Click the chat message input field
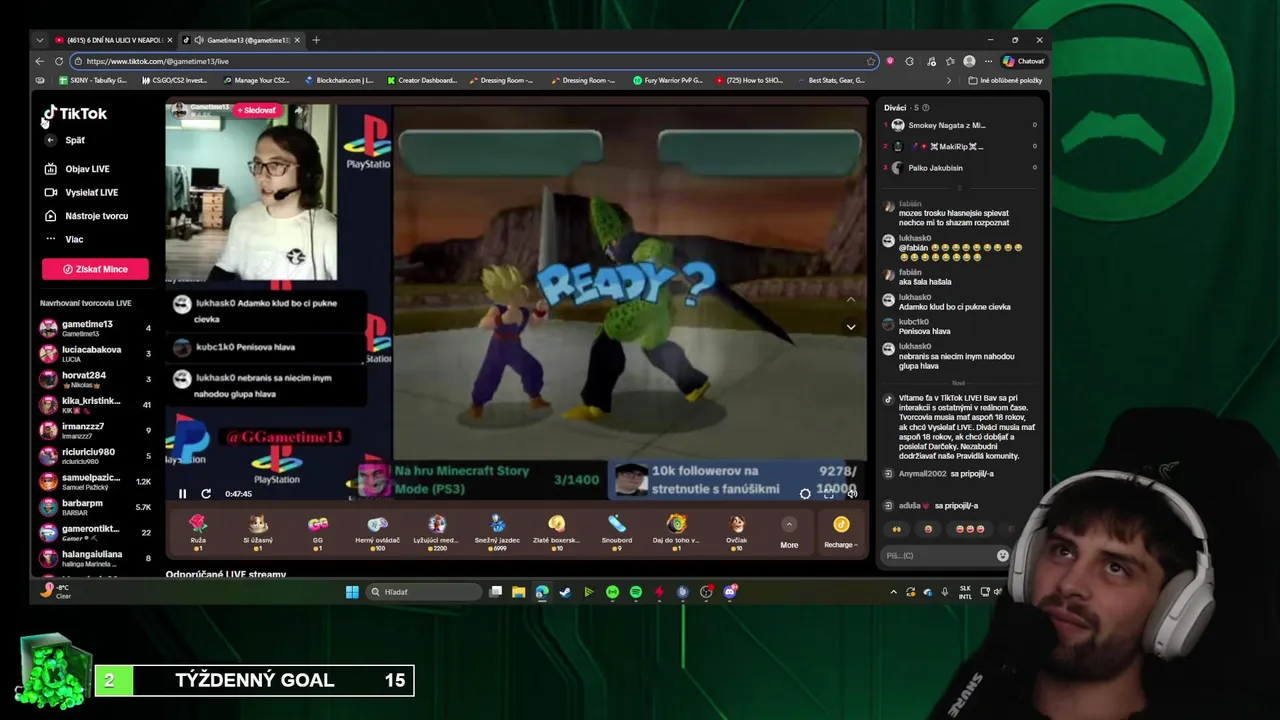1280x720 pixels. (938, 555)
